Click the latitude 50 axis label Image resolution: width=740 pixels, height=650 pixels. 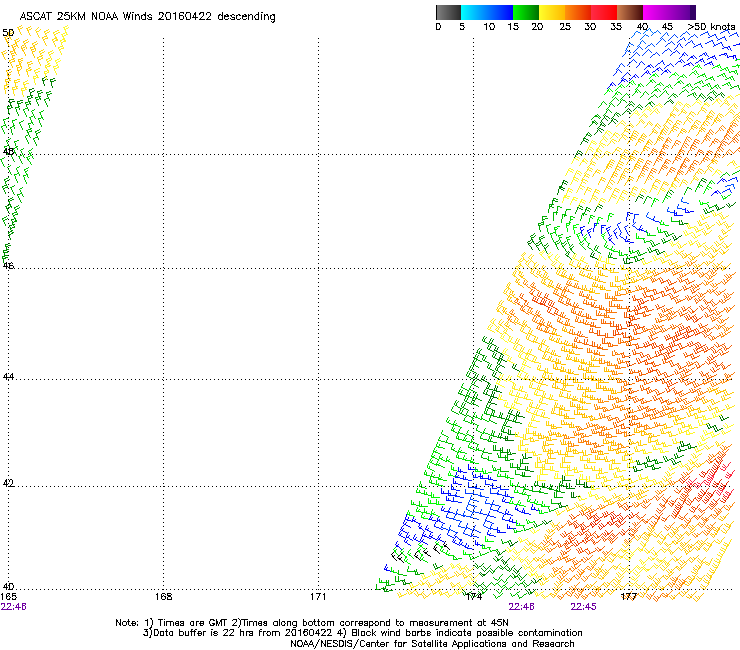pos(8,33)
